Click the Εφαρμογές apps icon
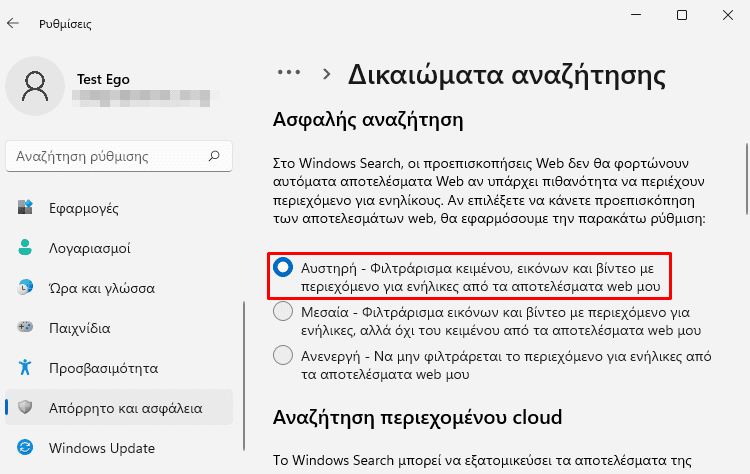 tap(26, 208)
